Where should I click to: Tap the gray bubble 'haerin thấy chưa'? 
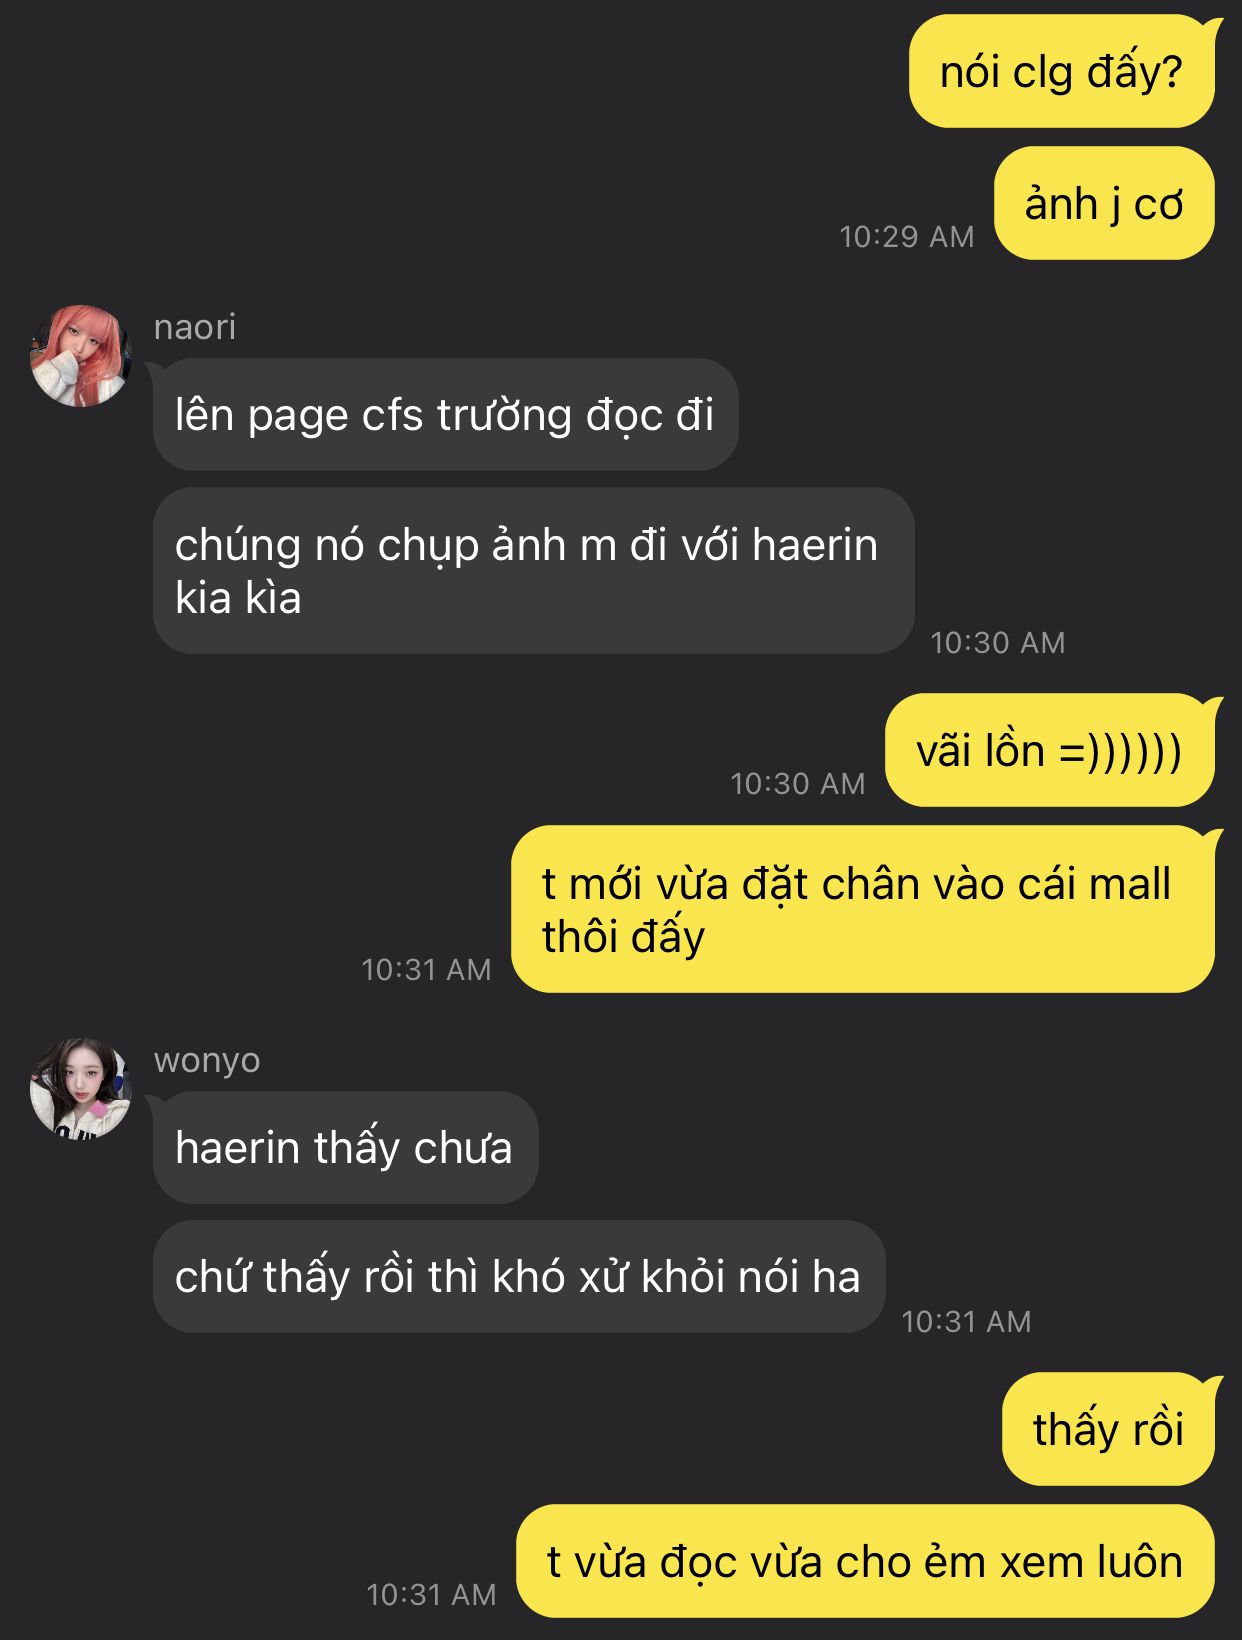point(345,1148)
